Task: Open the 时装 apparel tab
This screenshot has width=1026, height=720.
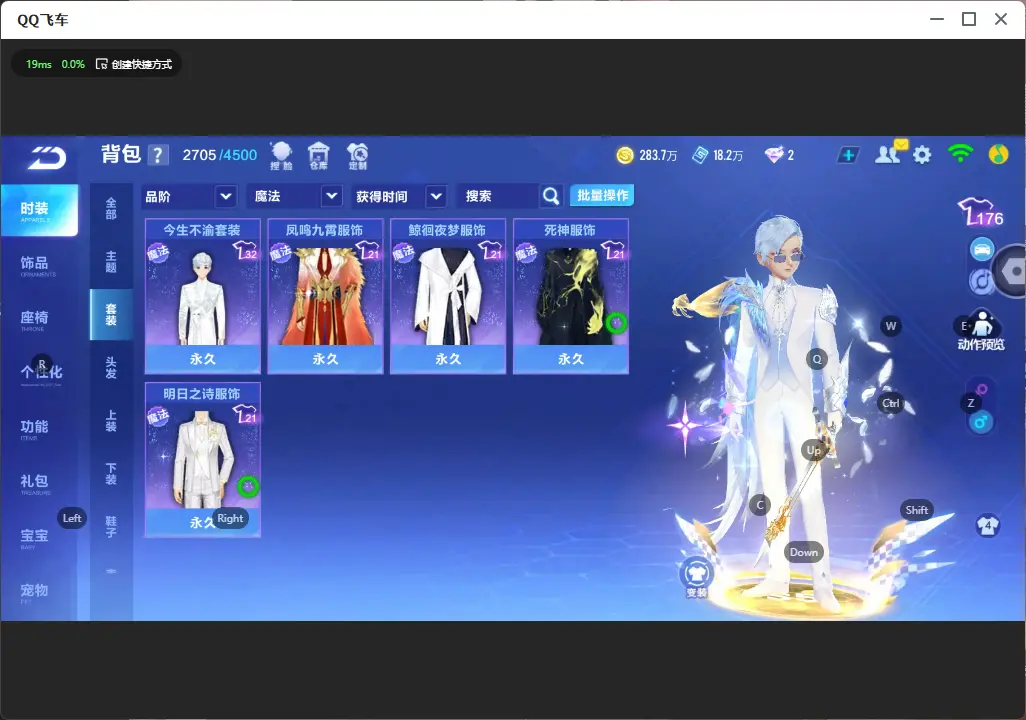Action: coord(39,210)
